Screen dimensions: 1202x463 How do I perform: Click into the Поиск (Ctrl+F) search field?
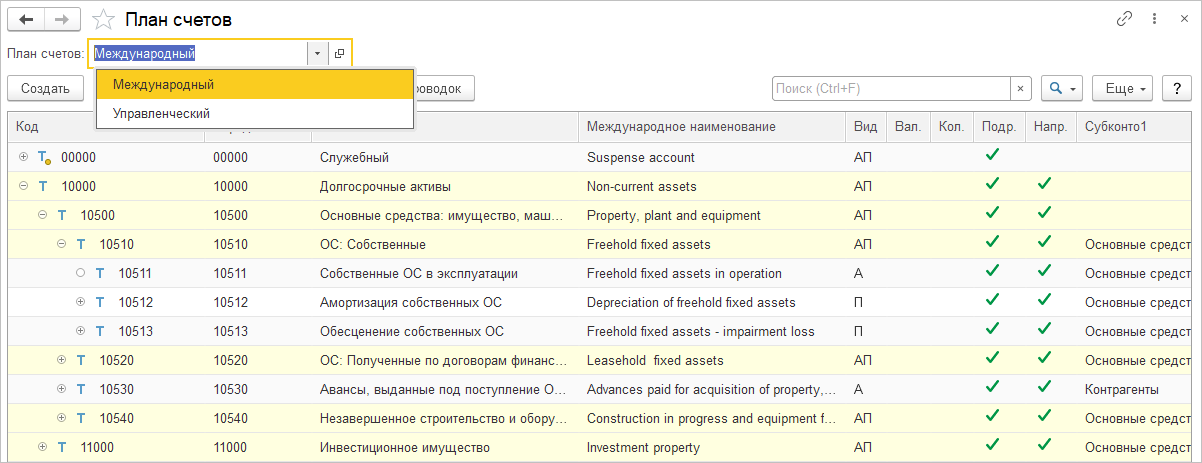pyautogui.click(x=890, y=88)
